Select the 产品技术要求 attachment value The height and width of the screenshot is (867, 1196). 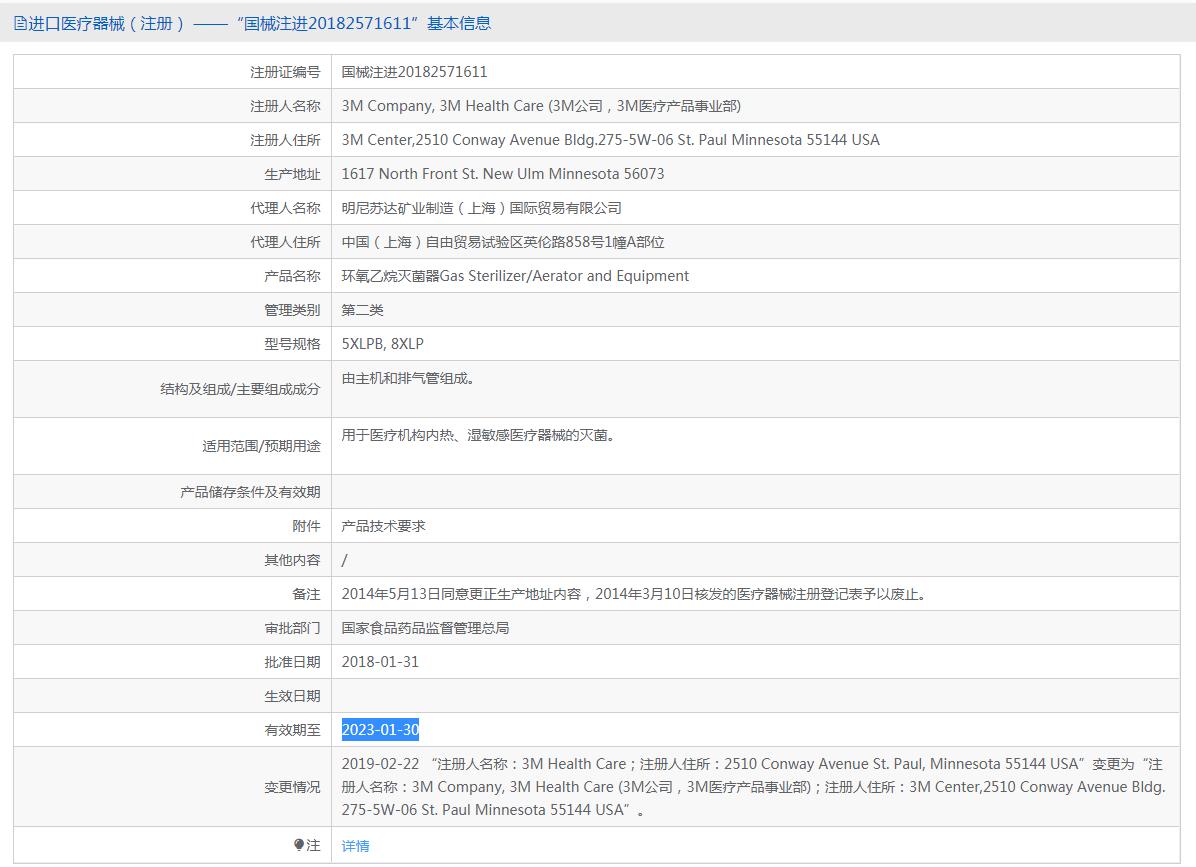coord(384,526)
